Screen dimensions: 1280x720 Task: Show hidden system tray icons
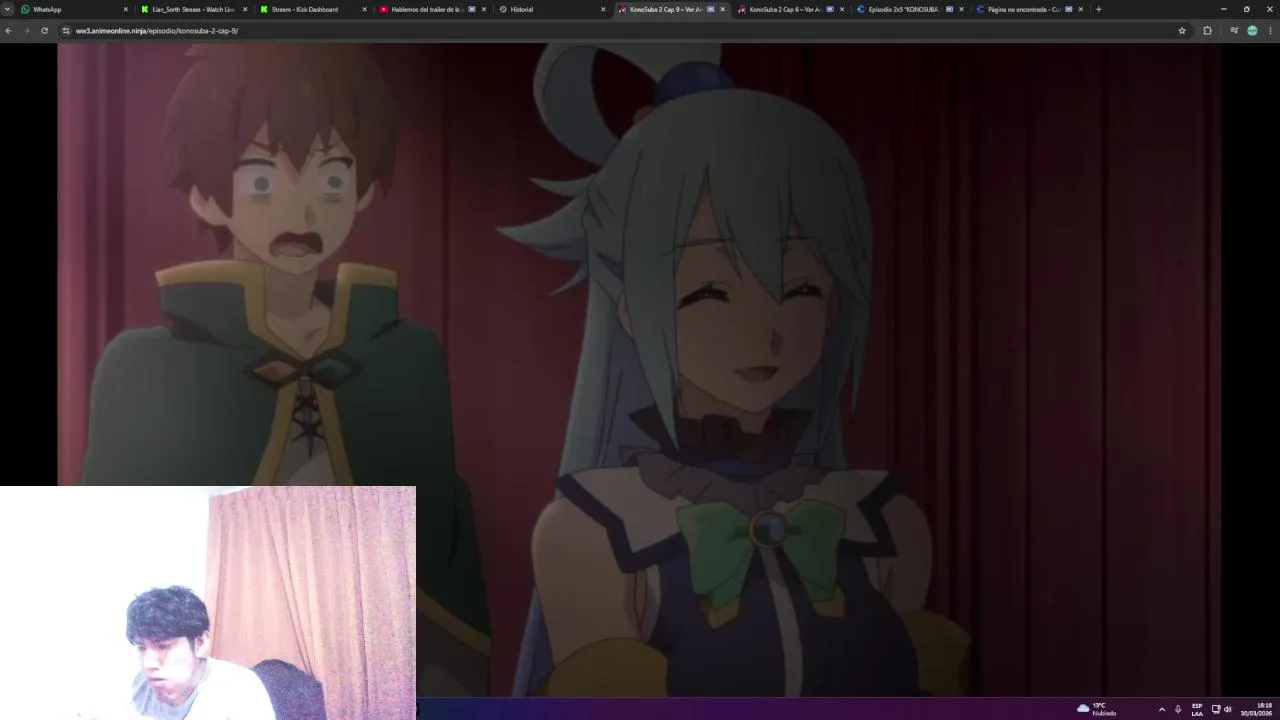pyautogui.click(x=1161, y=709)
